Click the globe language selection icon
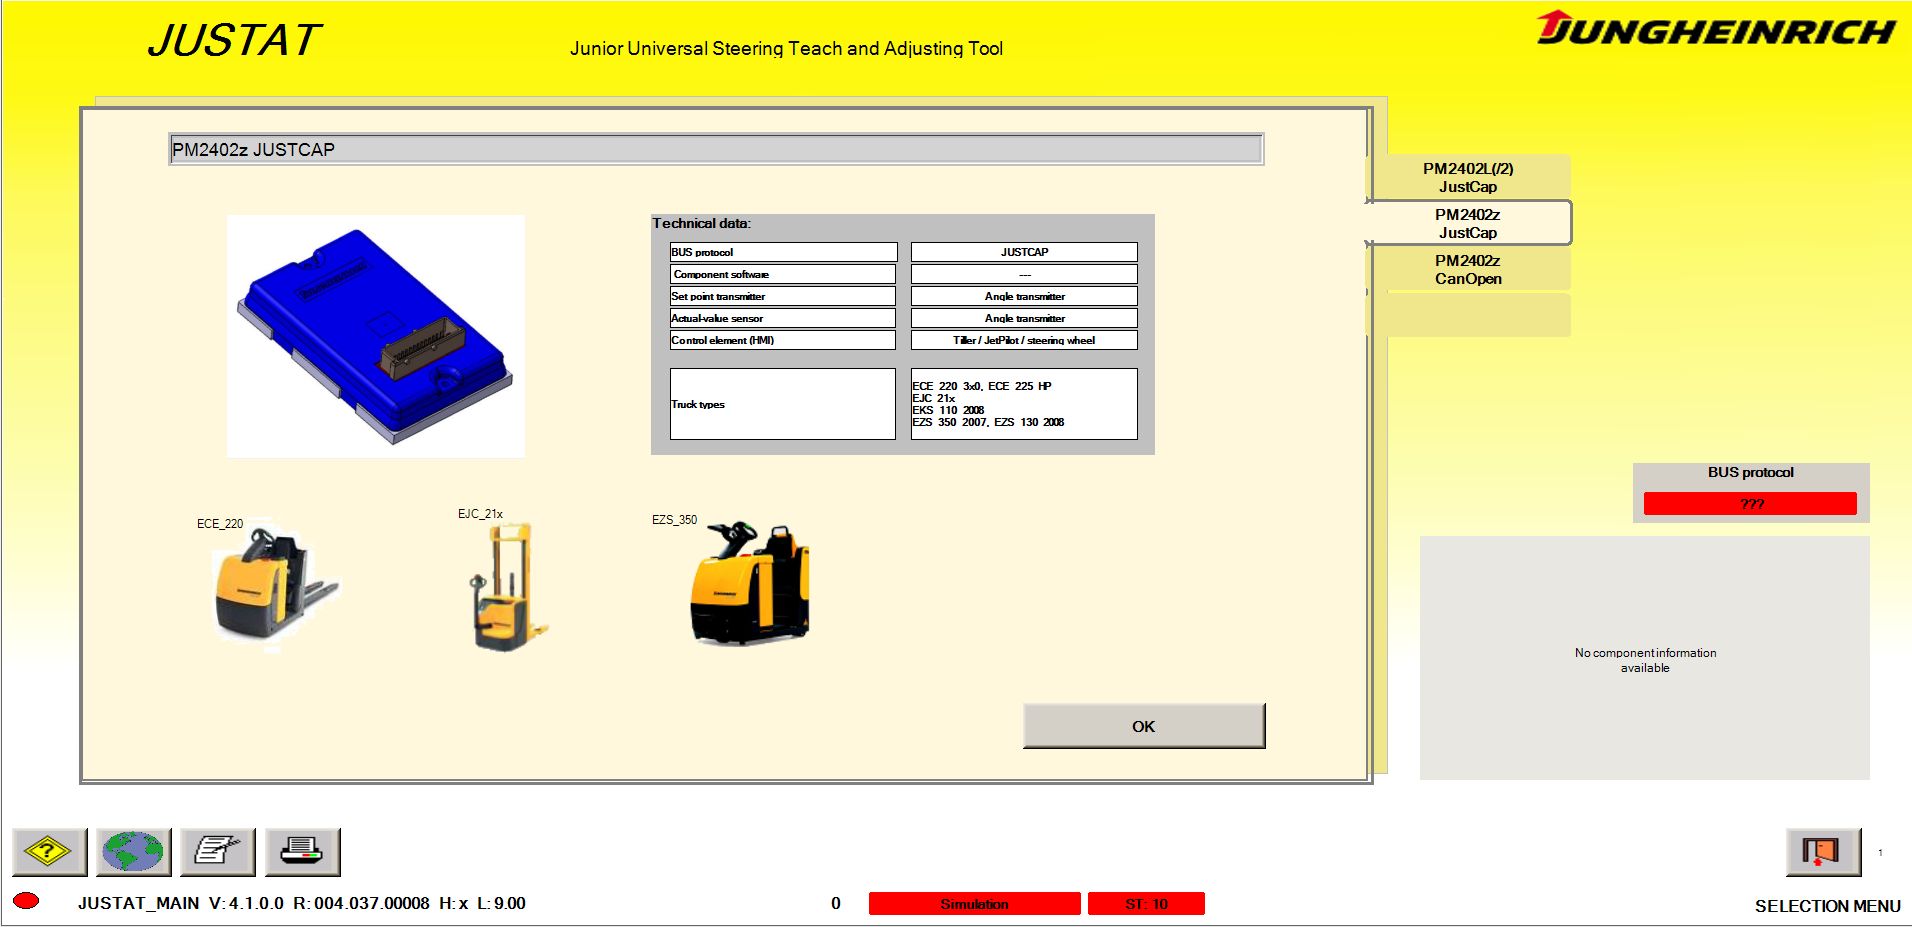Image resolution: width=1912 pixels, height=927 pixels. click(131, 851)
